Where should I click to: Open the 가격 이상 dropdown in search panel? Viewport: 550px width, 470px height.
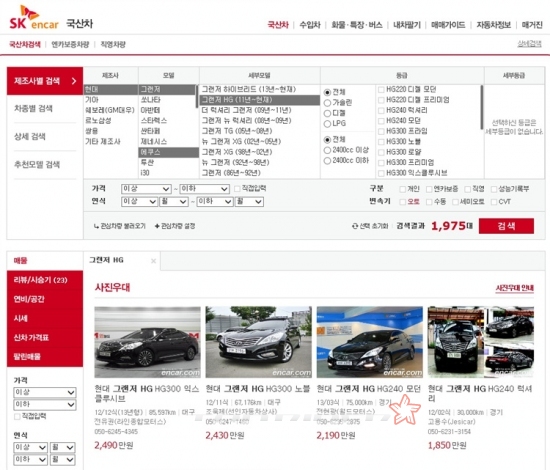[x=146, y=189]
